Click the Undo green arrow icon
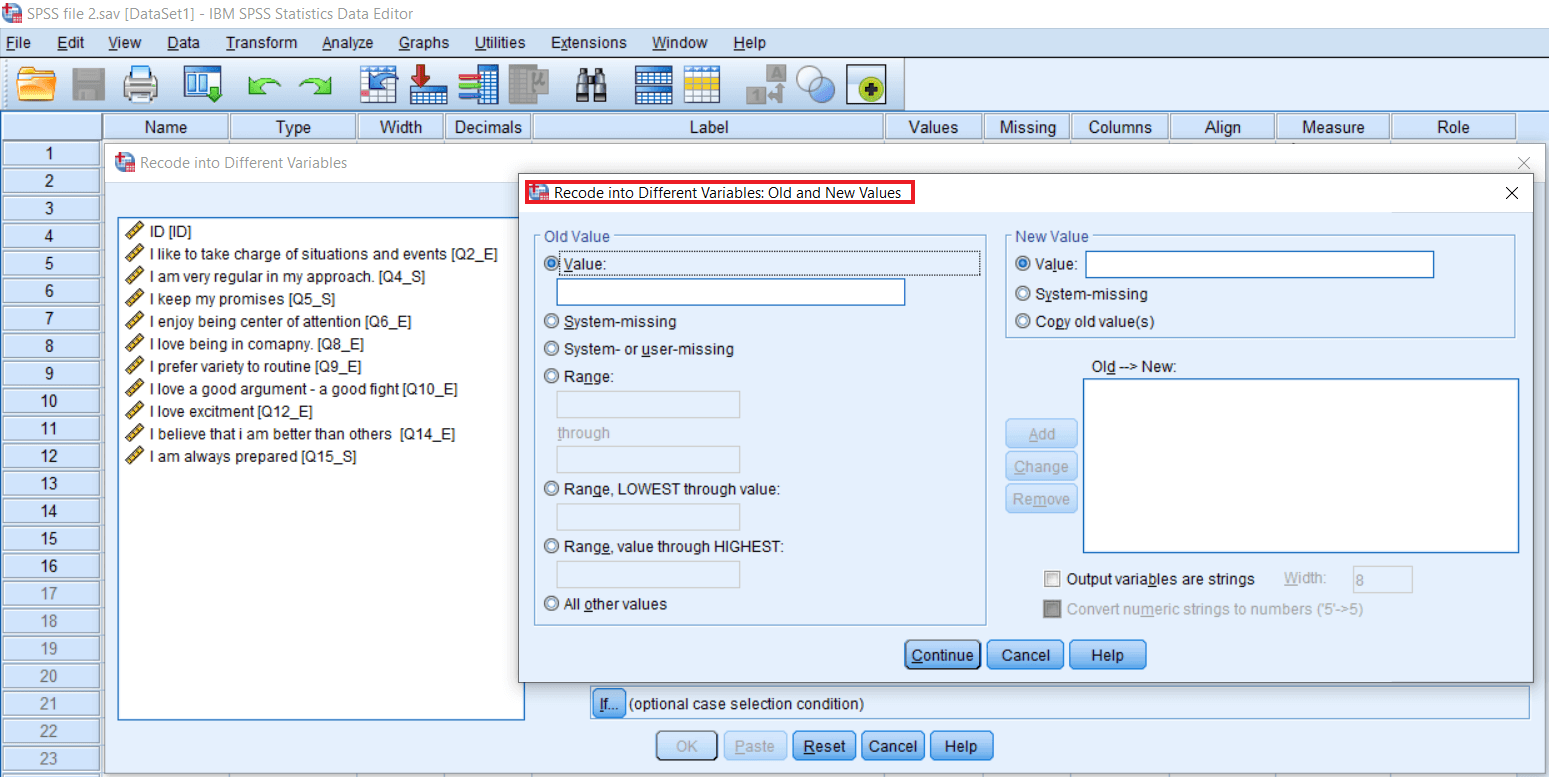 point(264,87)
